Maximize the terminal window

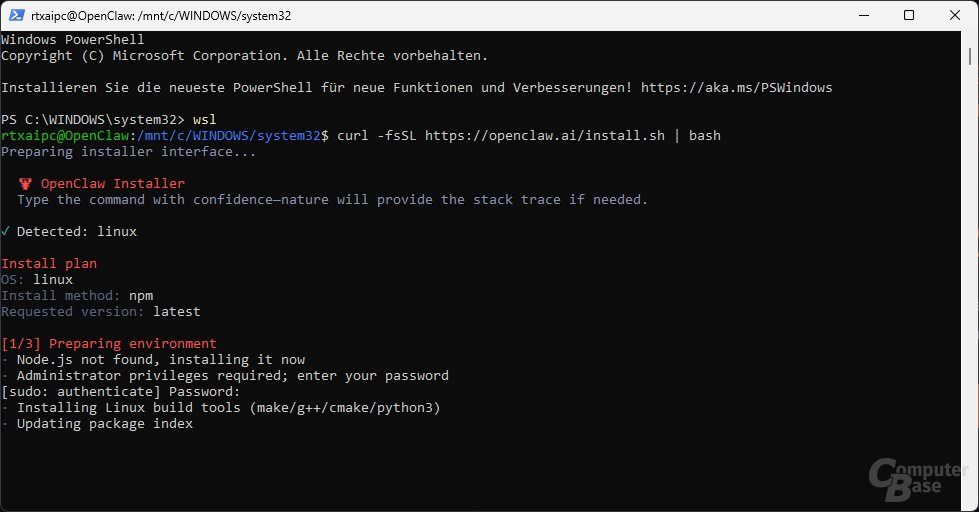tap(909, 15)
